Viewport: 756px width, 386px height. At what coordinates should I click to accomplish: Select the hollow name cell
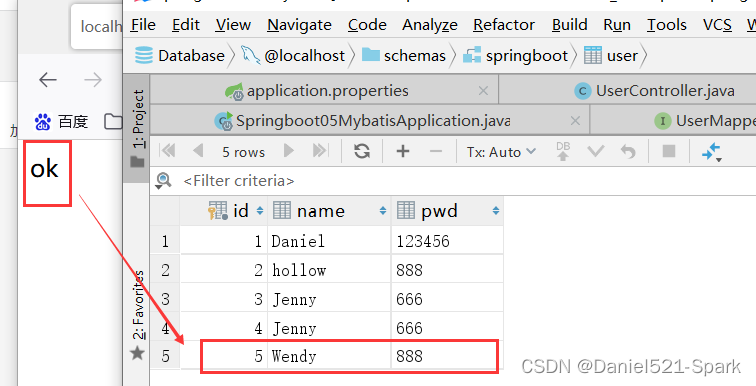(329, 270)
